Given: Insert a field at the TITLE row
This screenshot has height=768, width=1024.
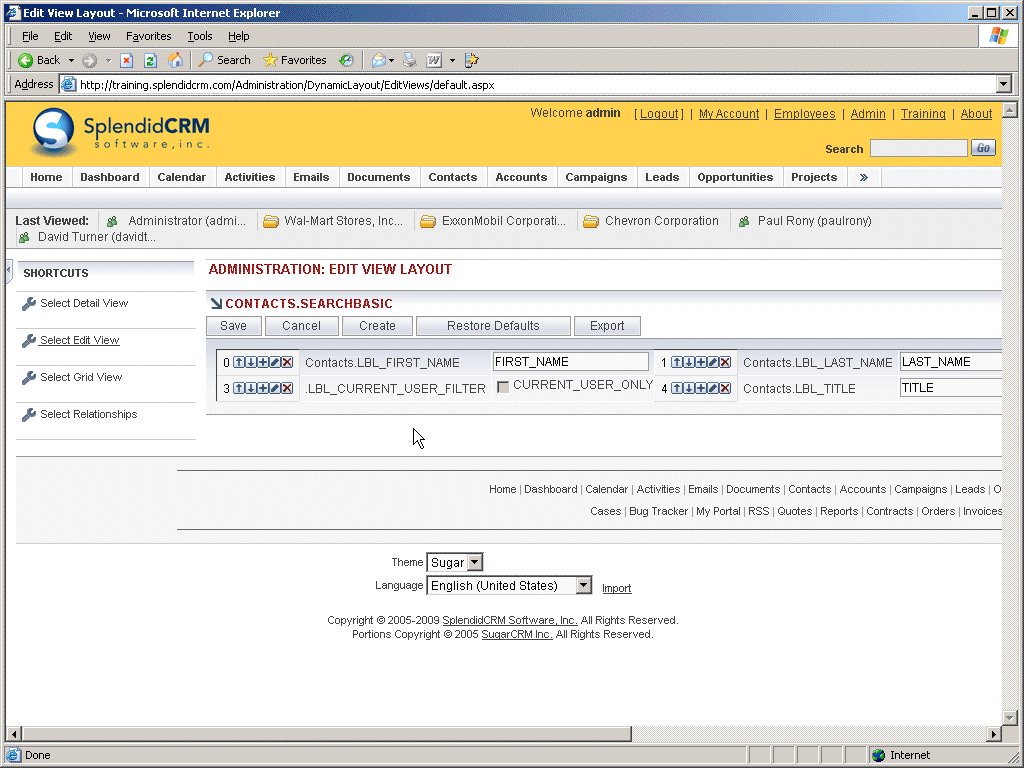Looking at the screenshot, I should point(701,388).
